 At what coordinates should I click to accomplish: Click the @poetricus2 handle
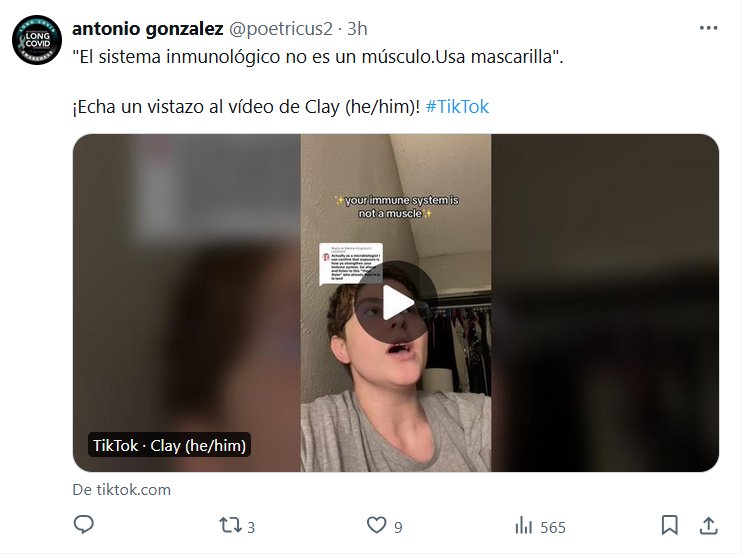click(x=281, y=29)
